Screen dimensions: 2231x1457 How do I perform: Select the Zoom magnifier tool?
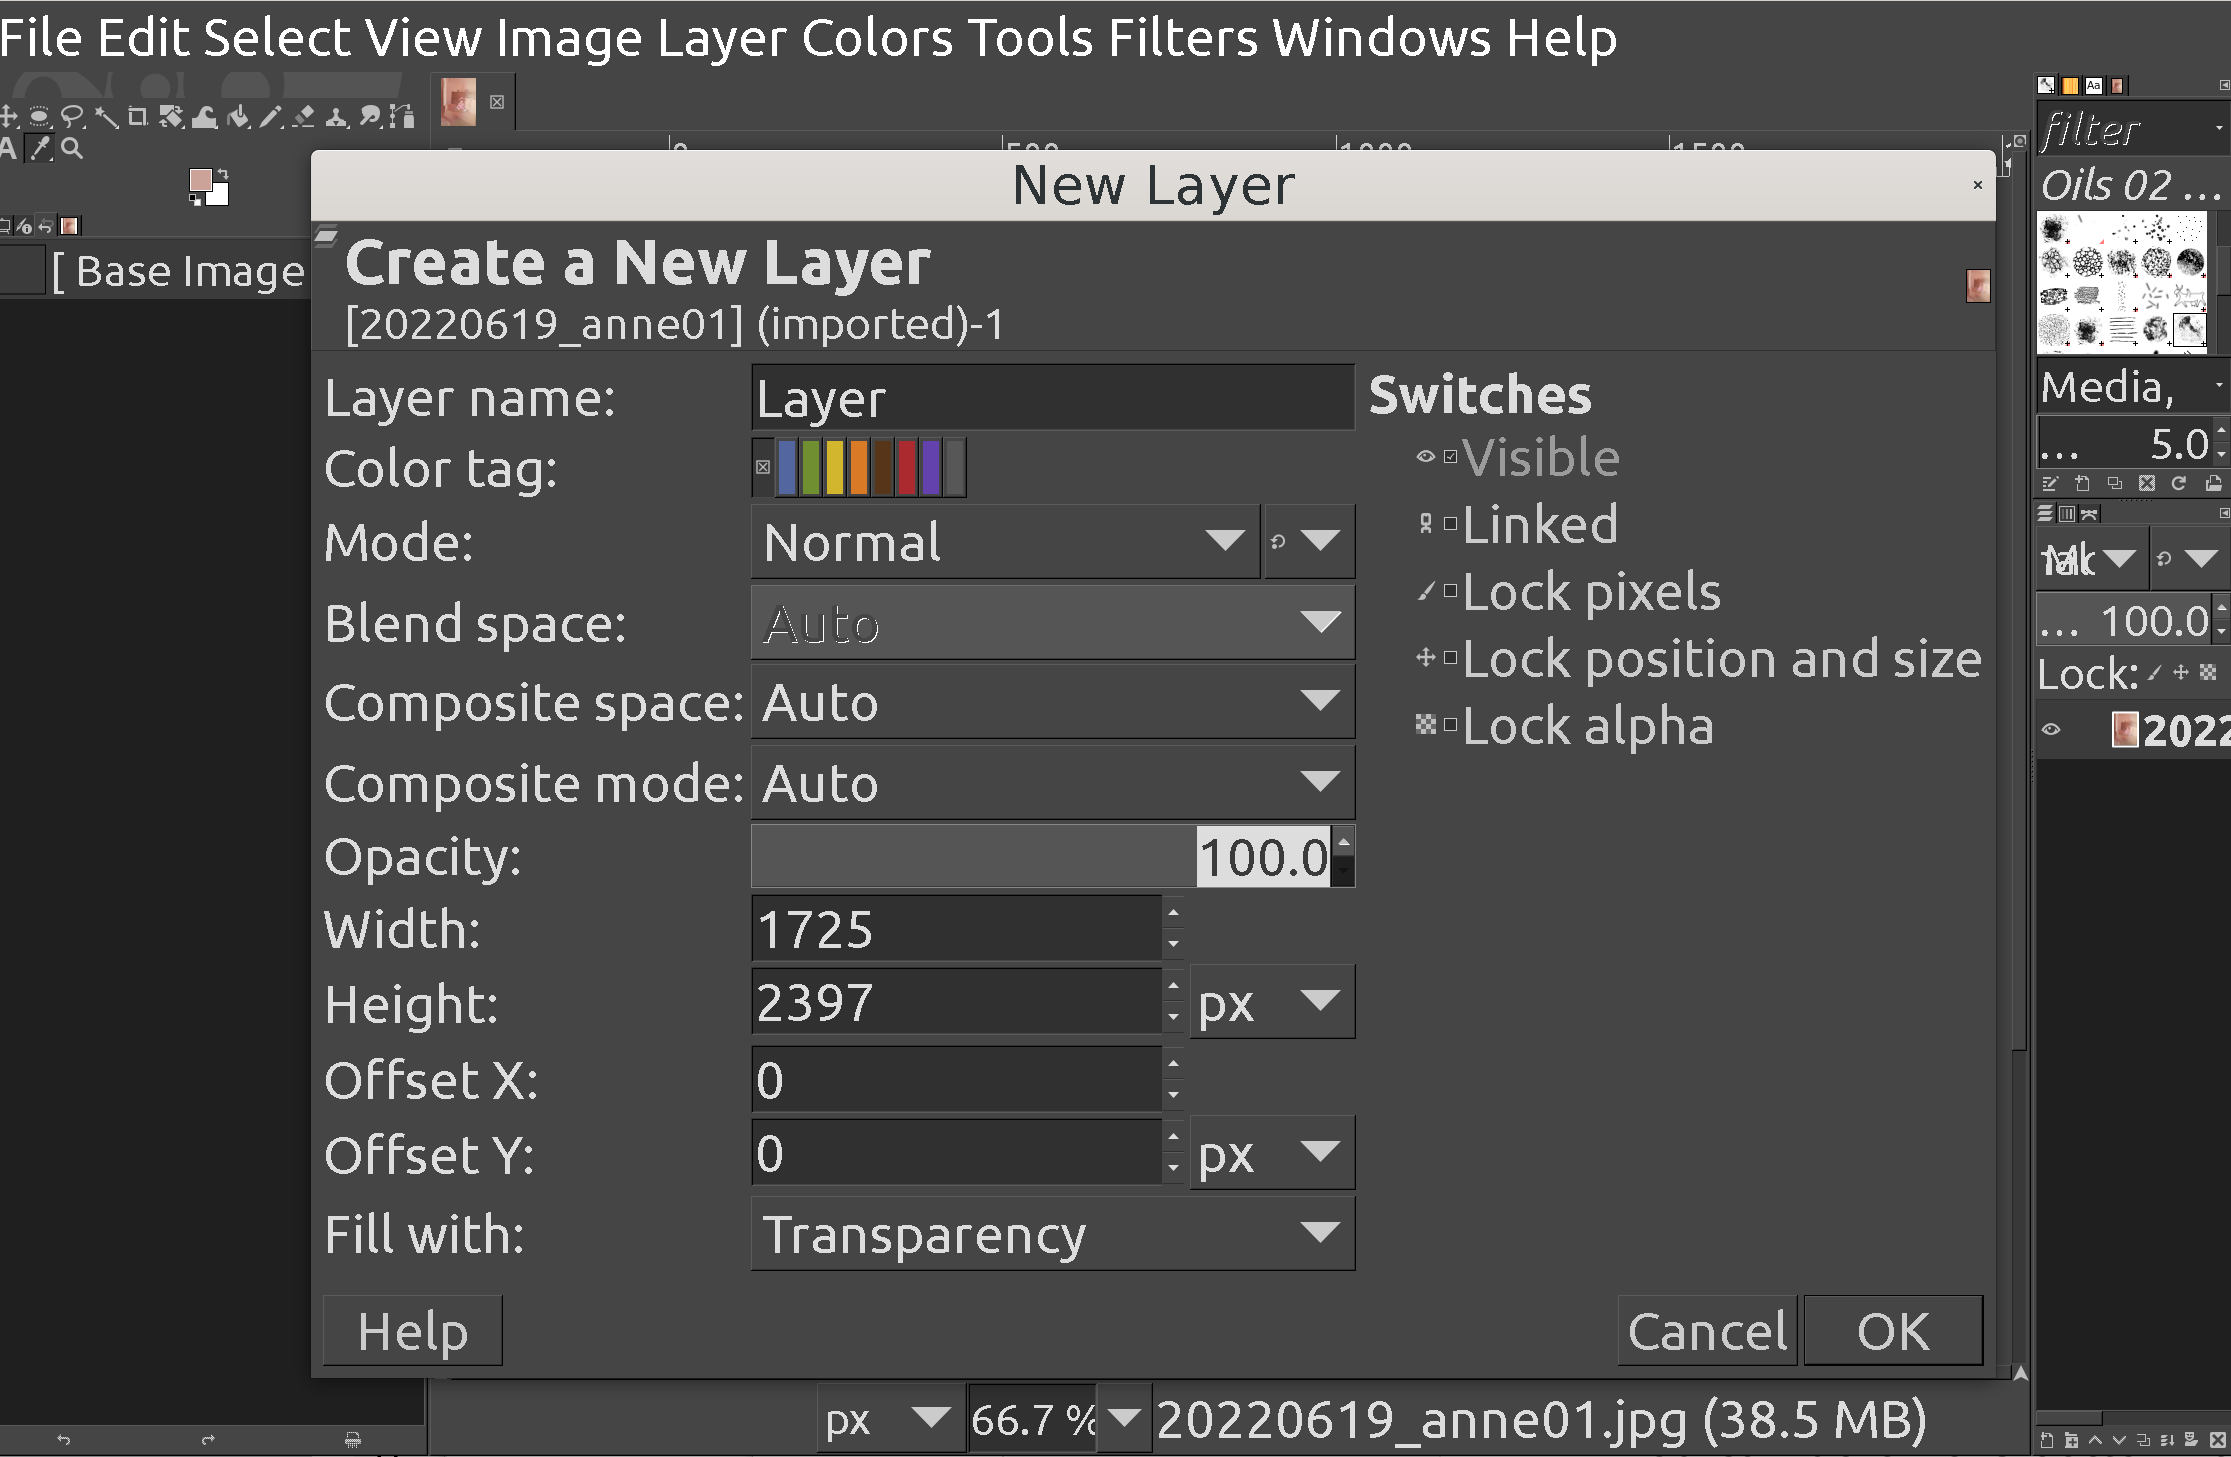click(x=72, y=149)
